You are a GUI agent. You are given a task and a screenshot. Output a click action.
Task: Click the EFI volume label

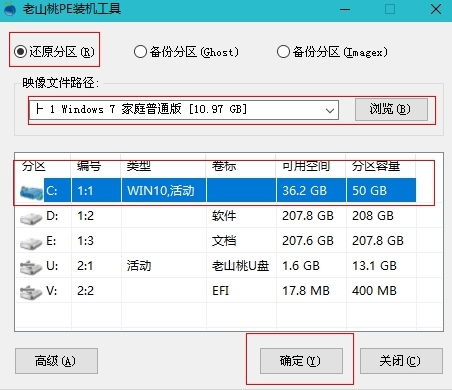(220, 291)
